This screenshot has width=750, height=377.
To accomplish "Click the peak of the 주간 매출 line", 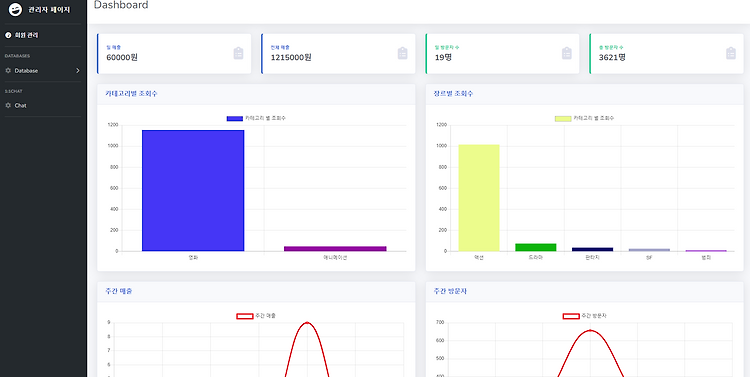I will coord(307,322).
